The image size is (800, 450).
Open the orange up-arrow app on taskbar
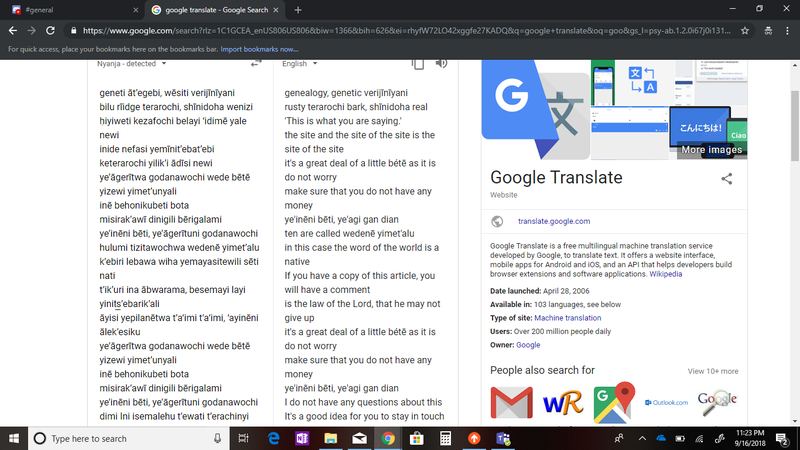474,438
